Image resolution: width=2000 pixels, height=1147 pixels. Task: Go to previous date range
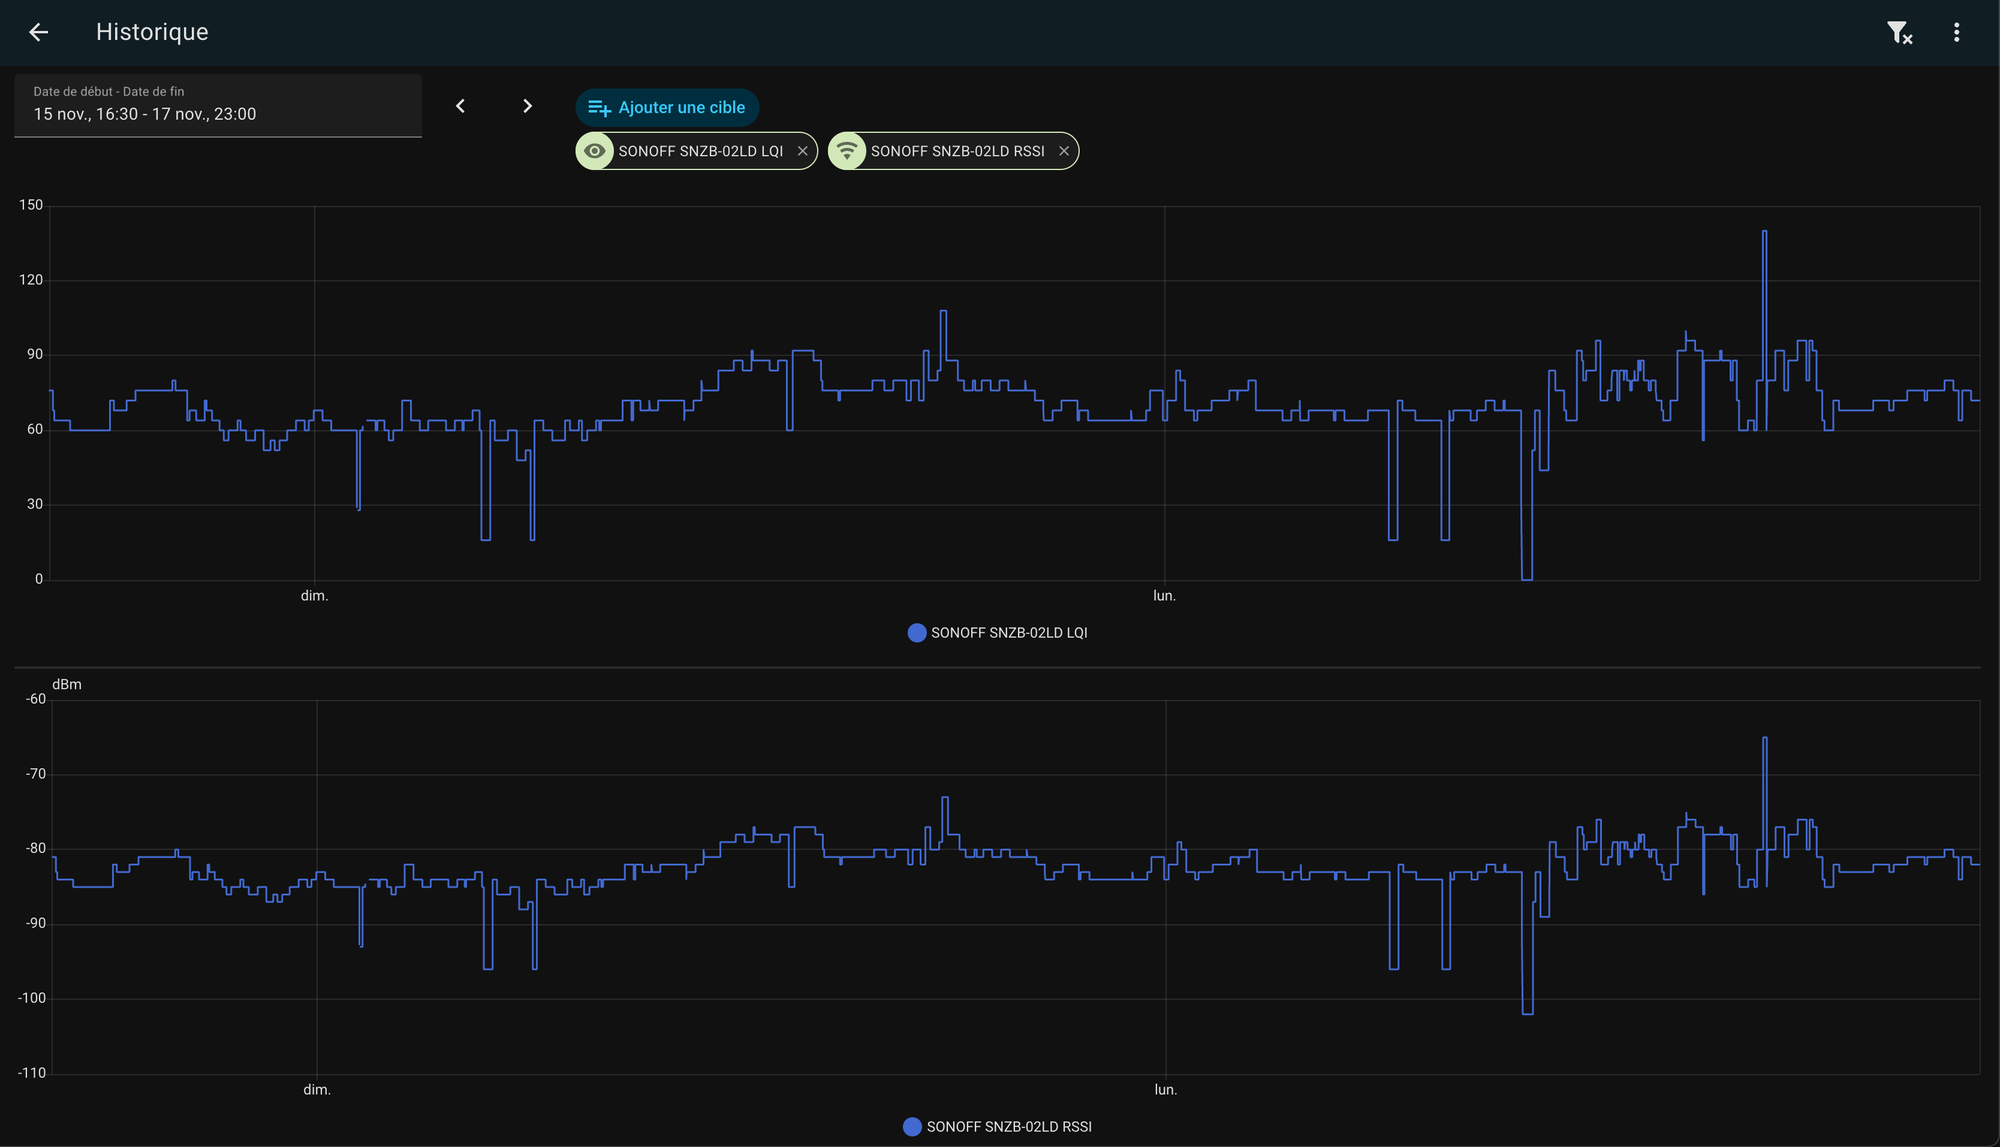(460, 106)
